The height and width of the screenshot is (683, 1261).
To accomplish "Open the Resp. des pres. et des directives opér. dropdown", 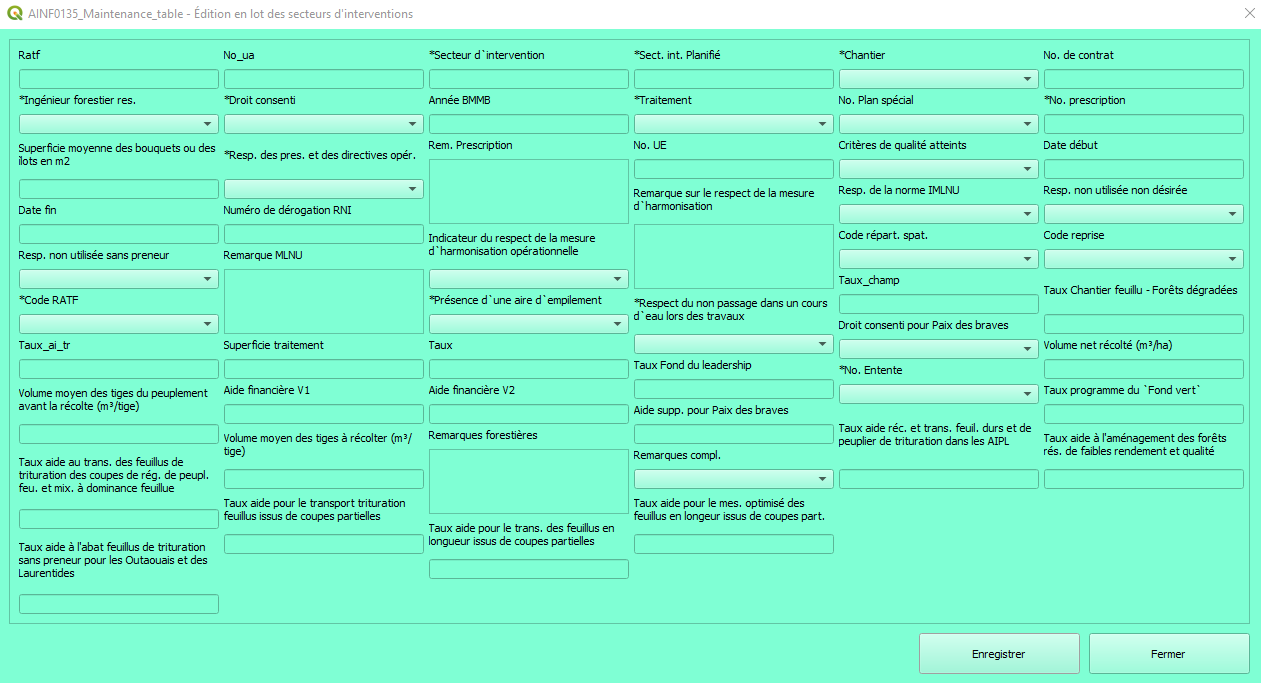I will 324,189.
